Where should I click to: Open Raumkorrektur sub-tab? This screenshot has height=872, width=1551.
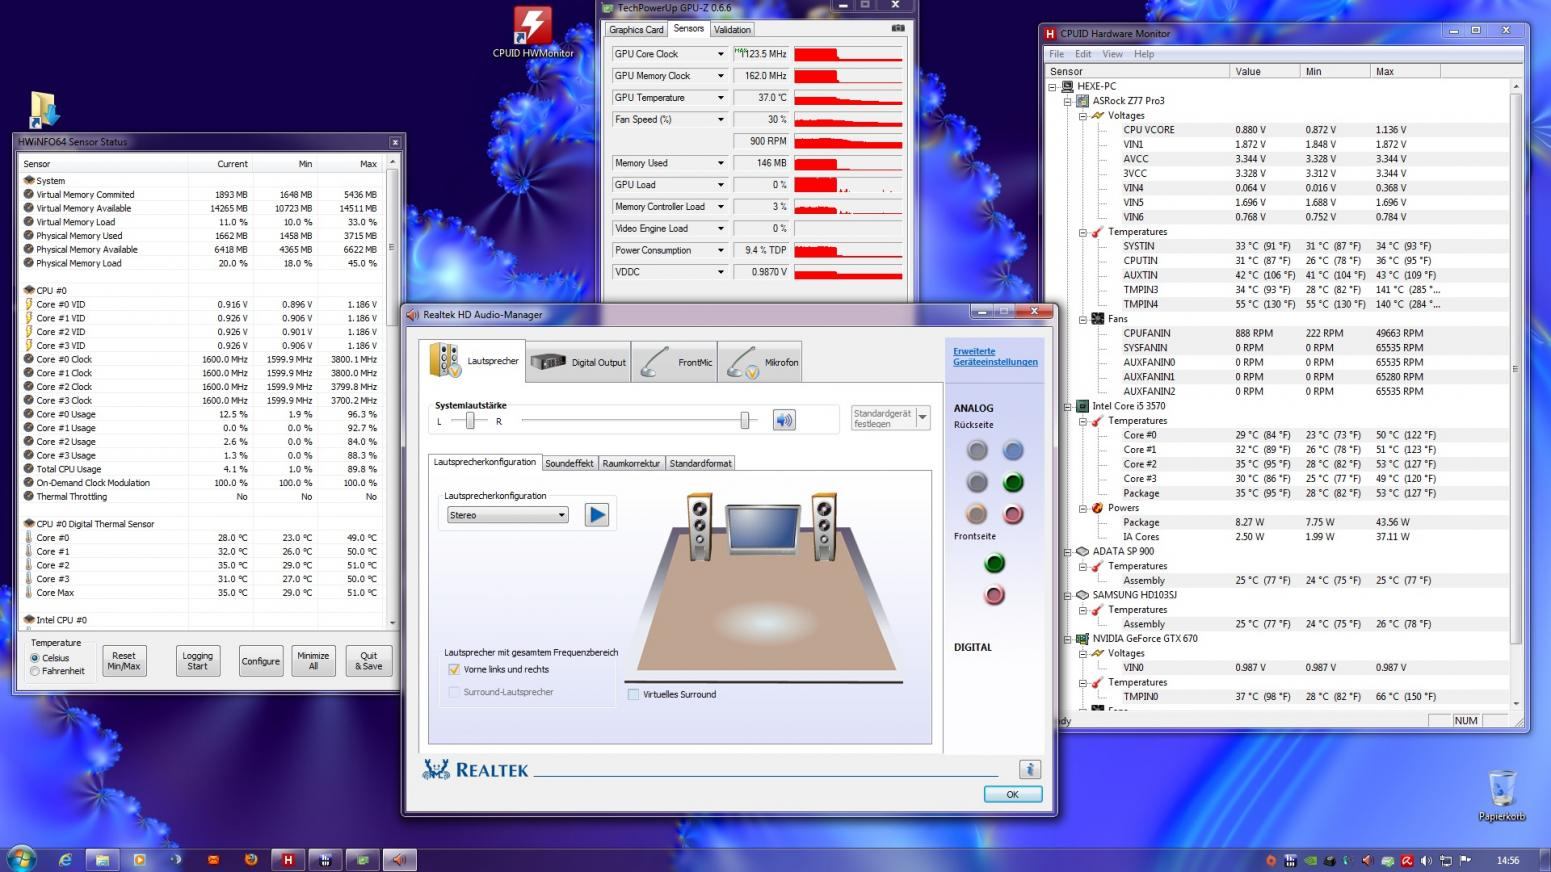[x=631, y=463]
